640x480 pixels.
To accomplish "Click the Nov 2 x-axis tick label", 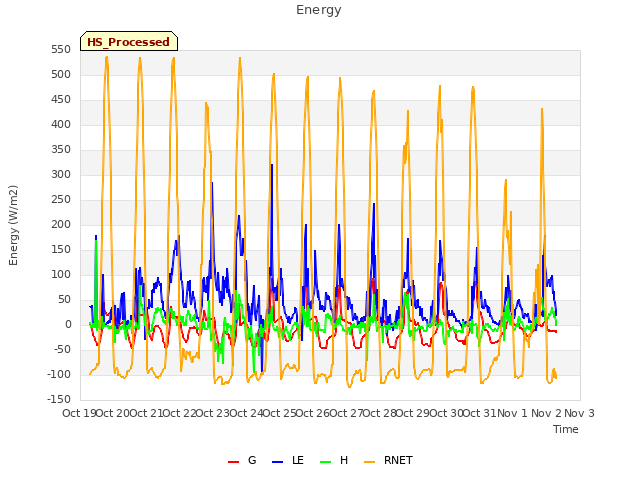I will 546,413.
